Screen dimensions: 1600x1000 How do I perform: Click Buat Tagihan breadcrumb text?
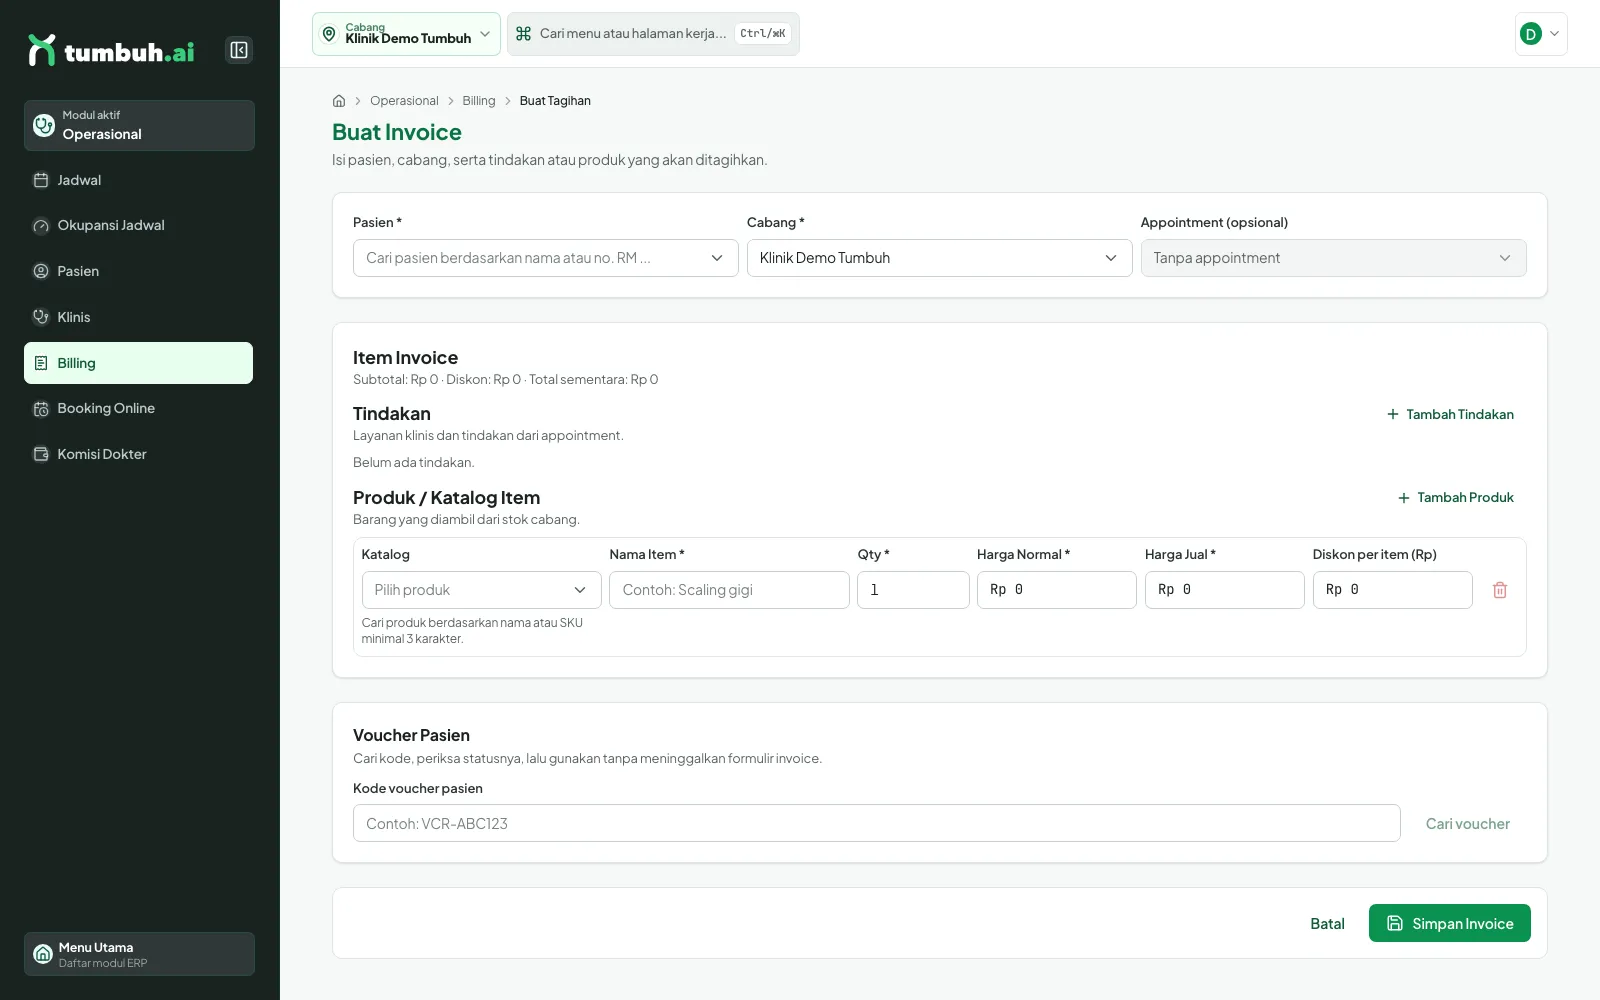coord(555,101)
